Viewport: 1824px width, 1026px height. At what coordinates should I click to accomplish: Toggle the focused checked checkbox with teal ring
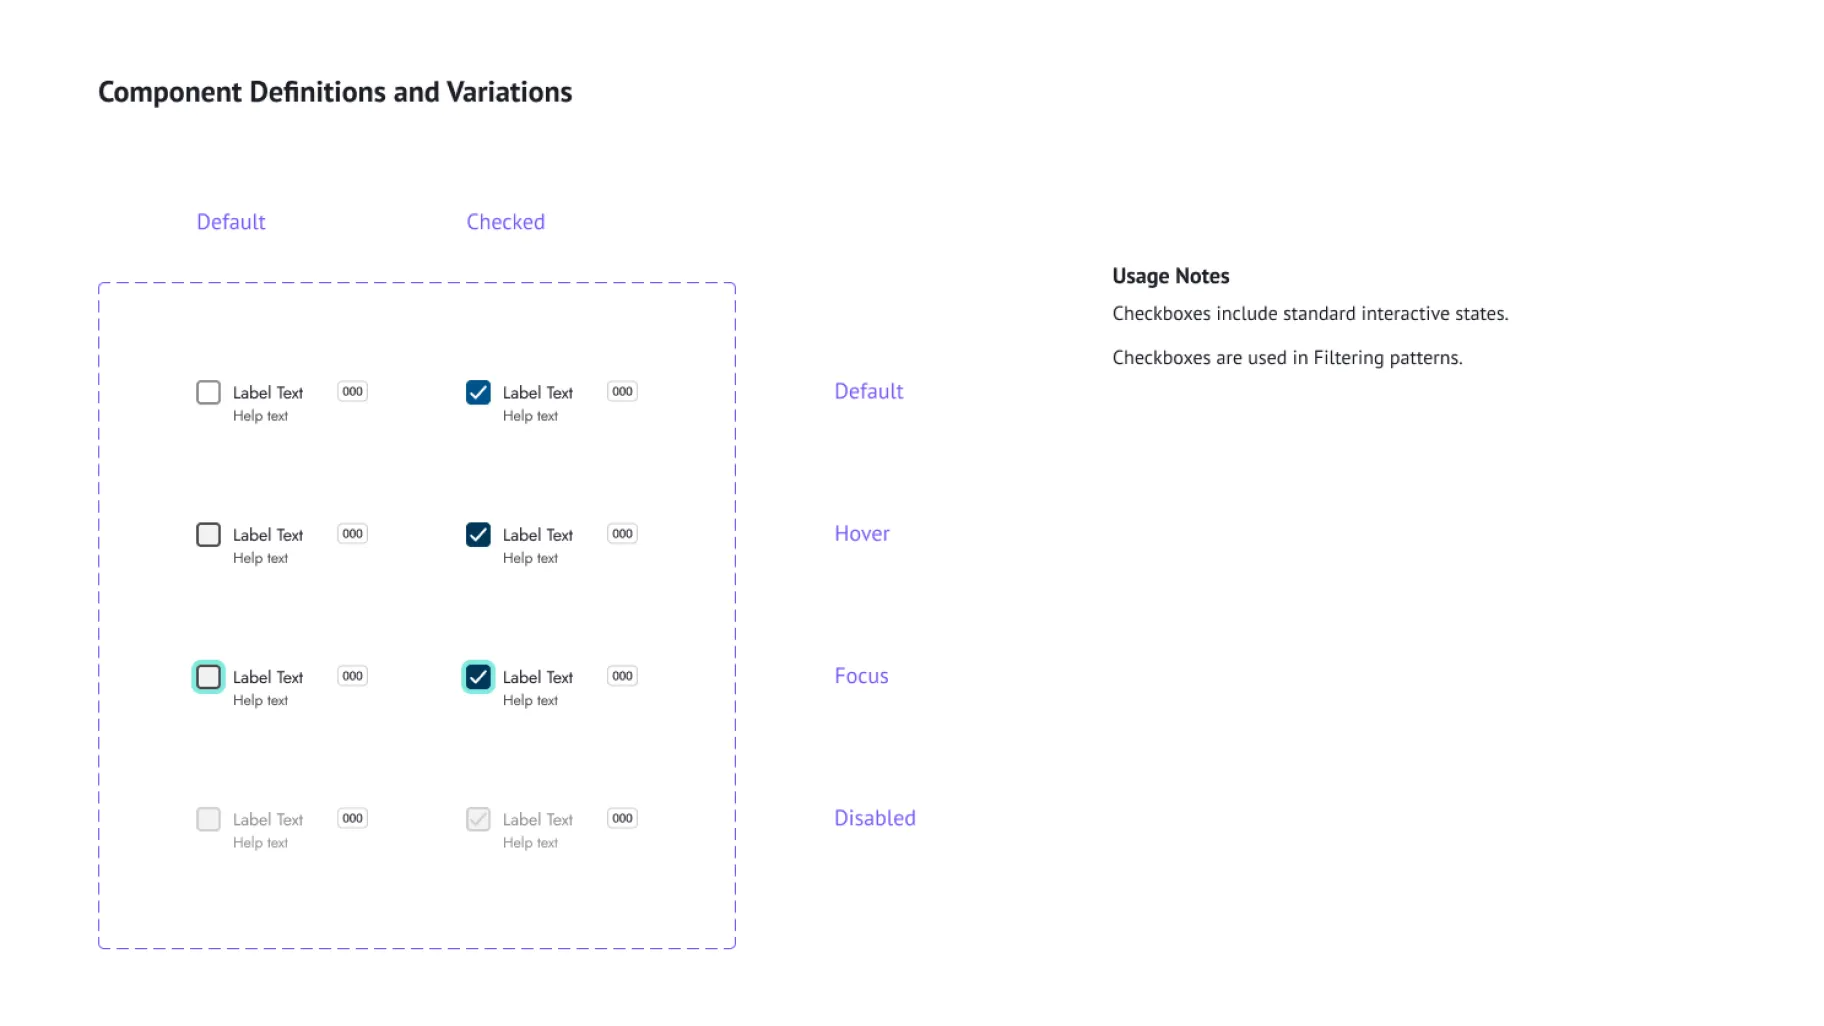tap(478, 677)
